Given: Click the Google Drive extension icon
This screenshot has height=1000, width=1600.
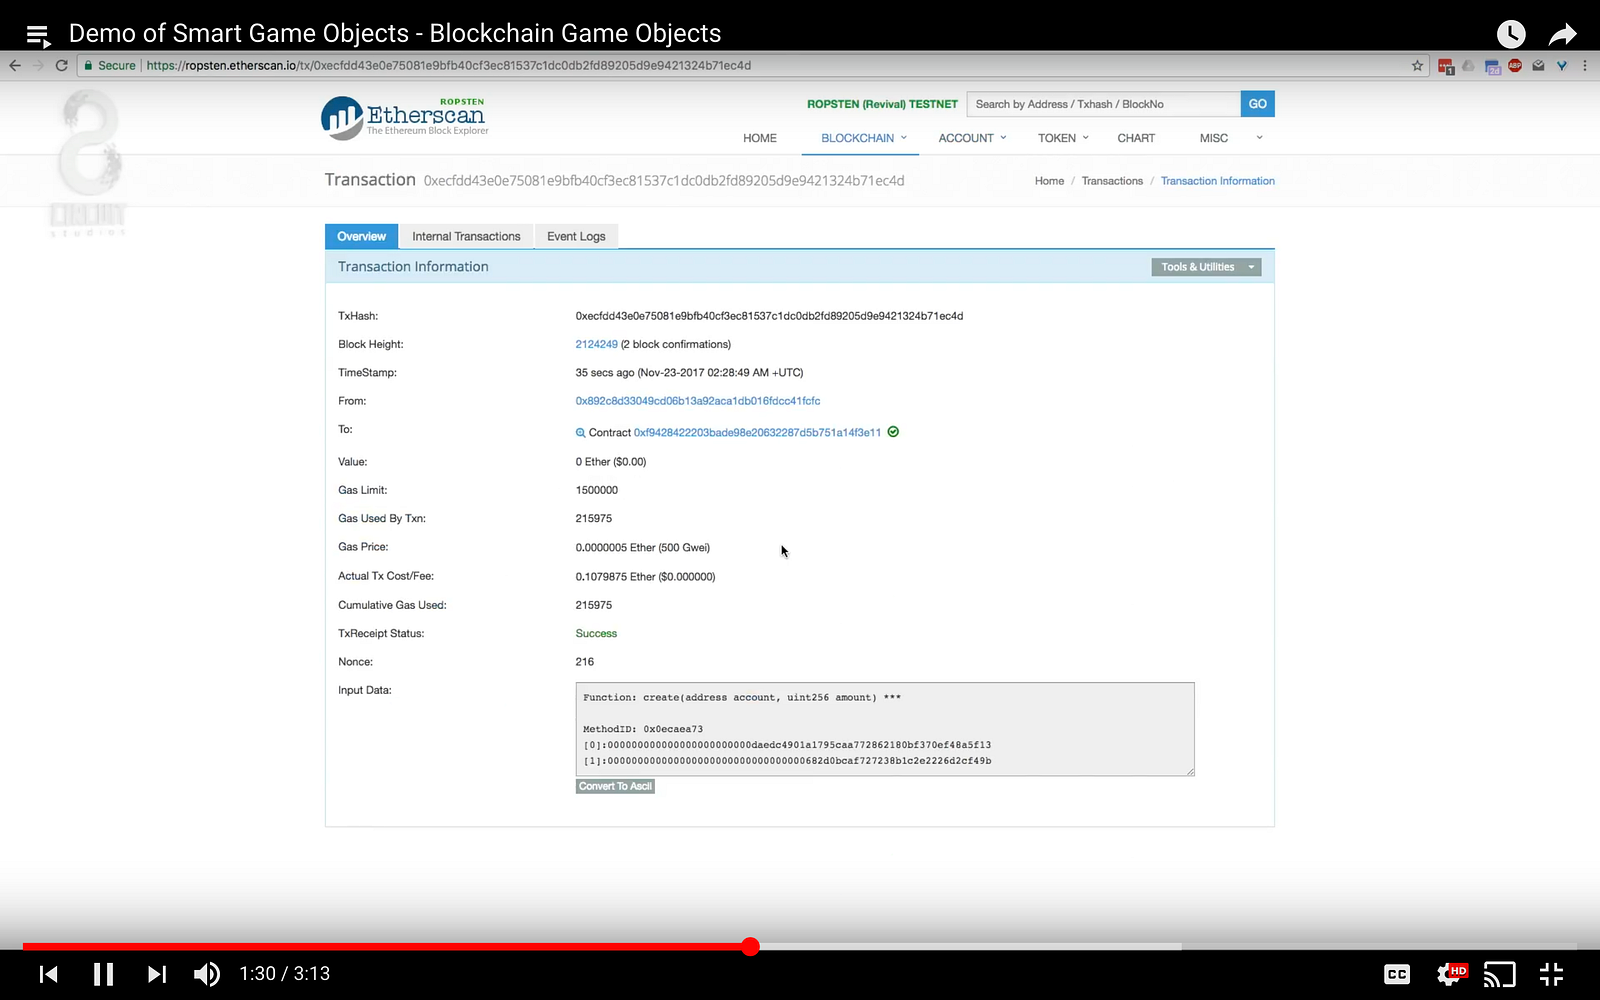Looking at the screenshot, I should (x=1469, y=66).
